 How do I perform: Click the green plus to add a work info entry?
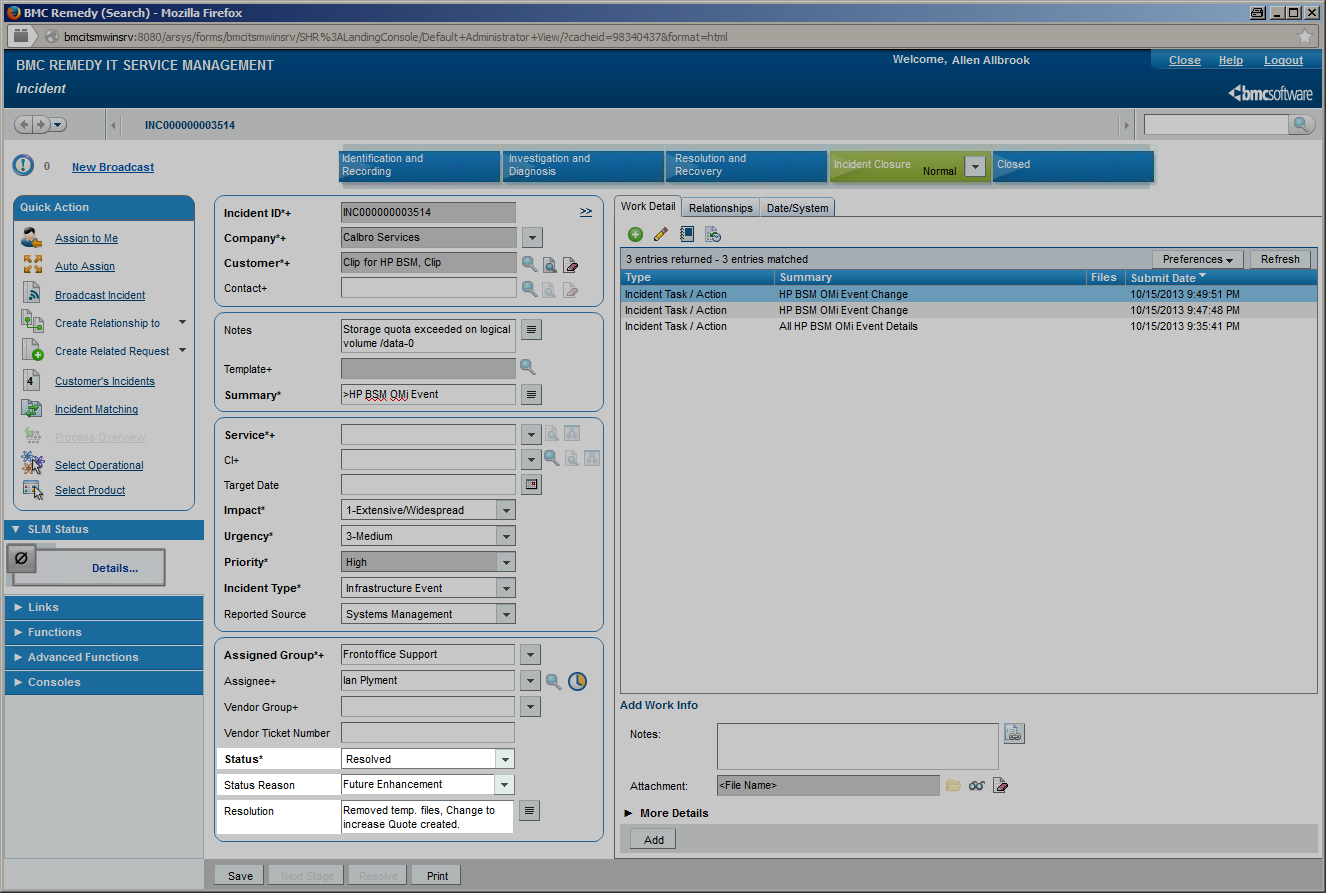[x=635, y=233]
